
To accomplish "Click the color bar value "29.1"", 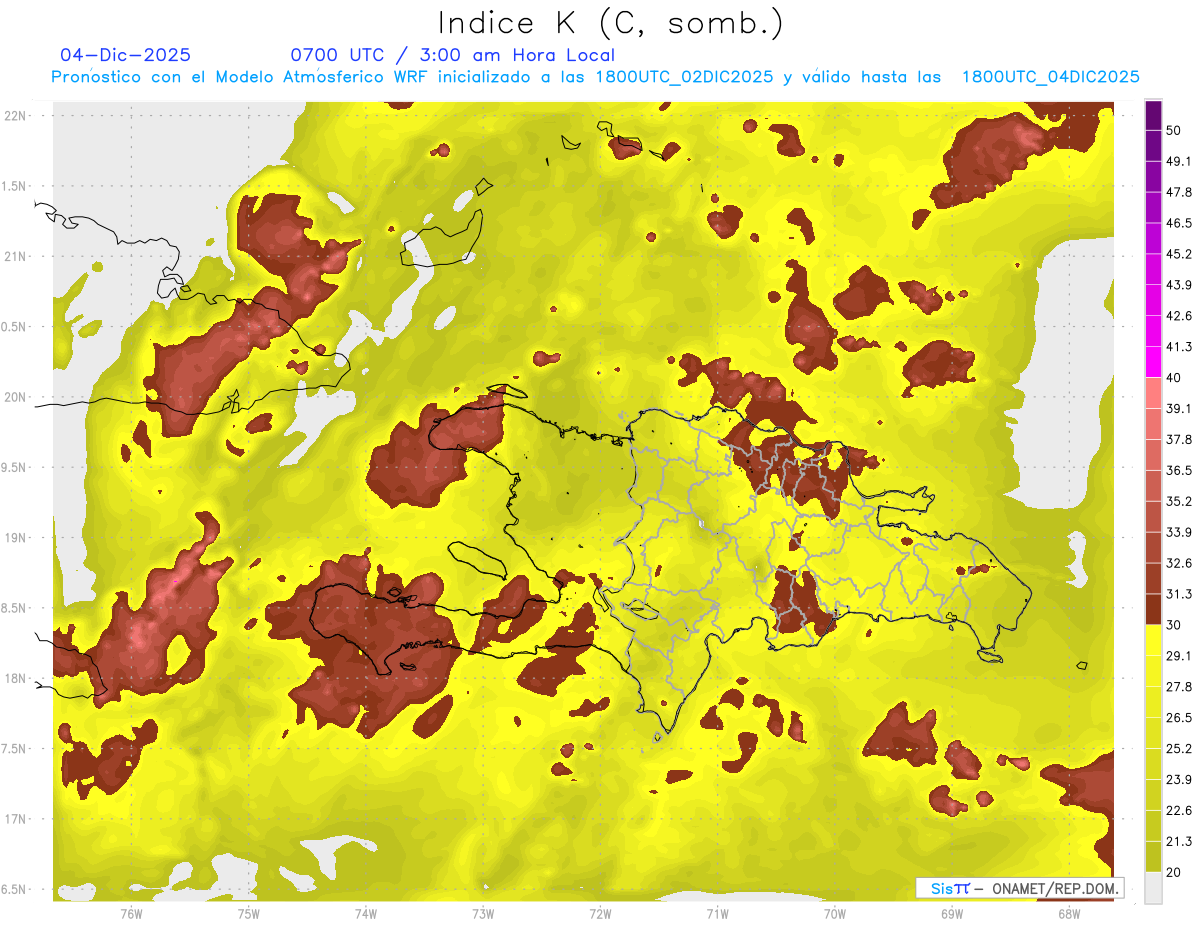I will [1179, 655].
